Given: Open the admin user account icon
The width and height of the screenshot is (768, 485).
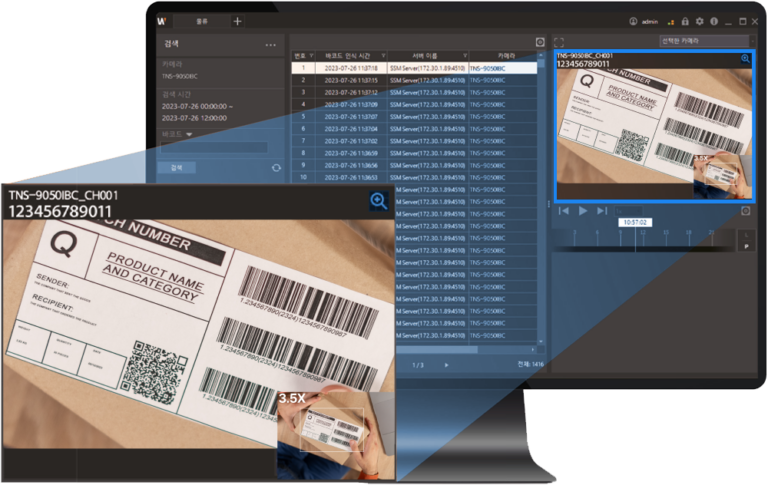Looking at the screenshot, I should [633, 22].
